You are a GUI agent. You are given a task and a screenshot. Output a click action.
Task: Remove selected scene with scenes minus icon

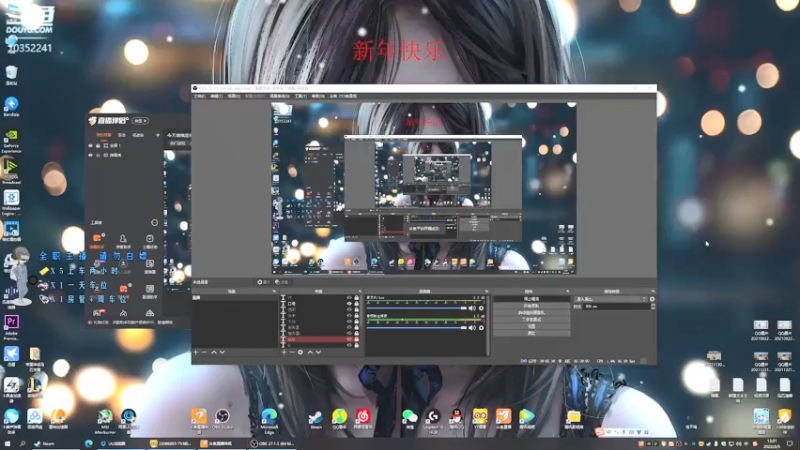[204, 352]
